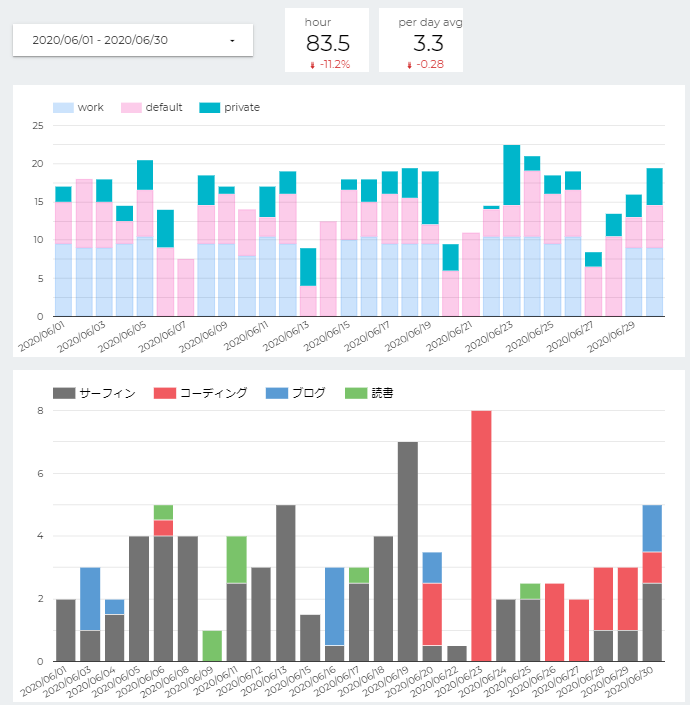The image size is (690, 705).
Task: Click the ブログ legend label
Action: pos(309,393)
